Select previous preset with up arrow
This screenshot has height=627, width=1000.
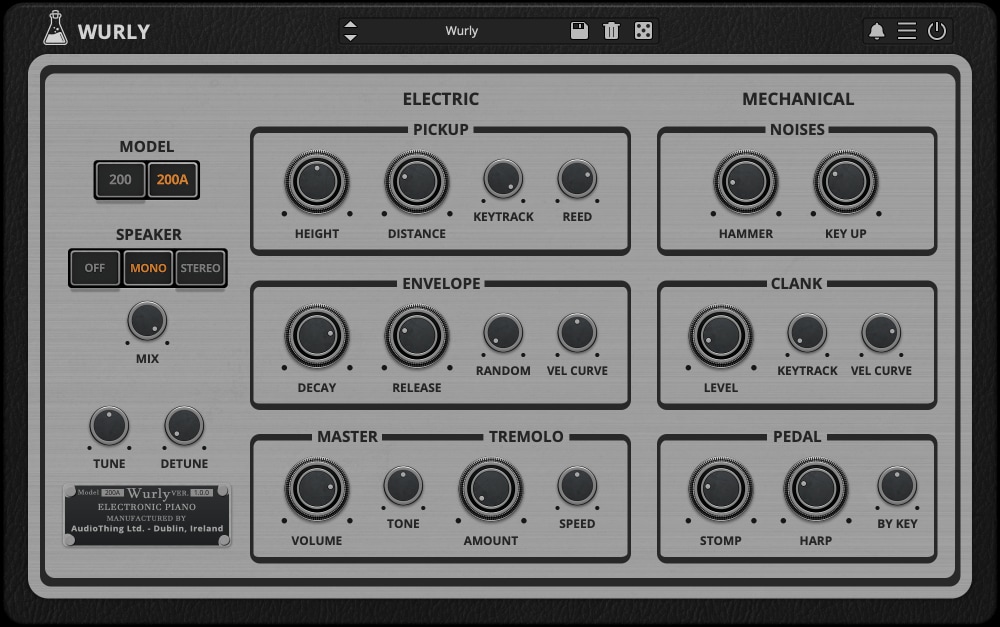(x=350, y=25)
